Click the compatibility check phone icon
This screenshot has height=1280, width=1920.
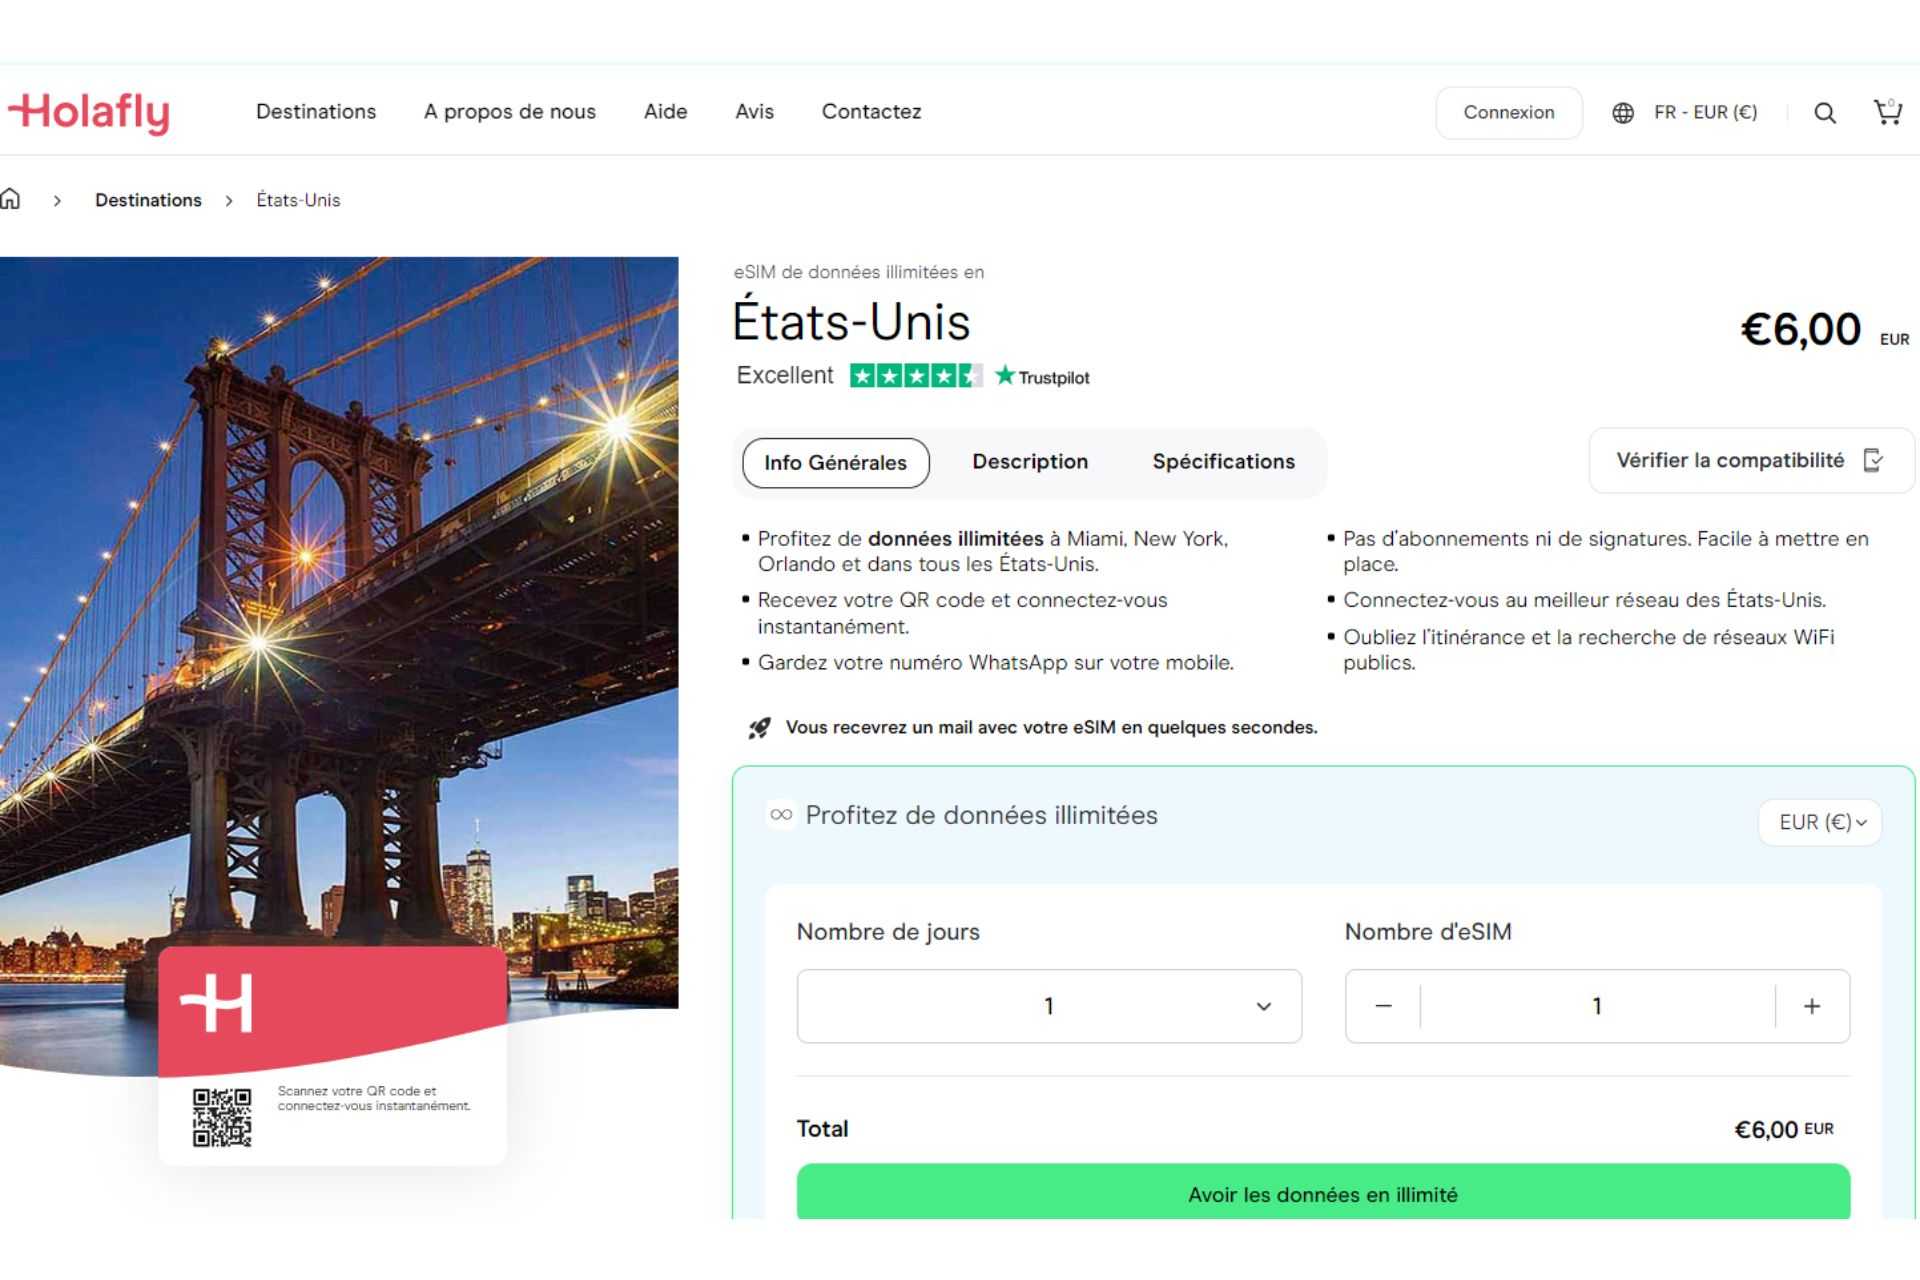[x=1873, y=460]
